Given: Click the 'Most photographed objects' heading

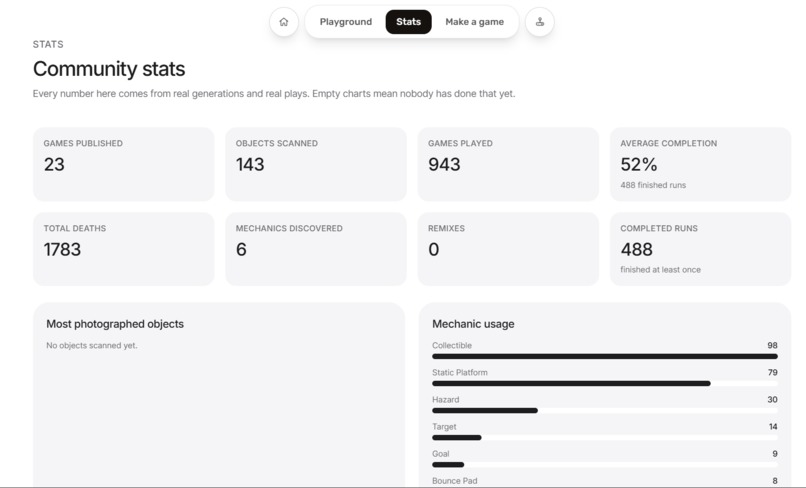Looking at the screenshot, I should click(115, 324).
